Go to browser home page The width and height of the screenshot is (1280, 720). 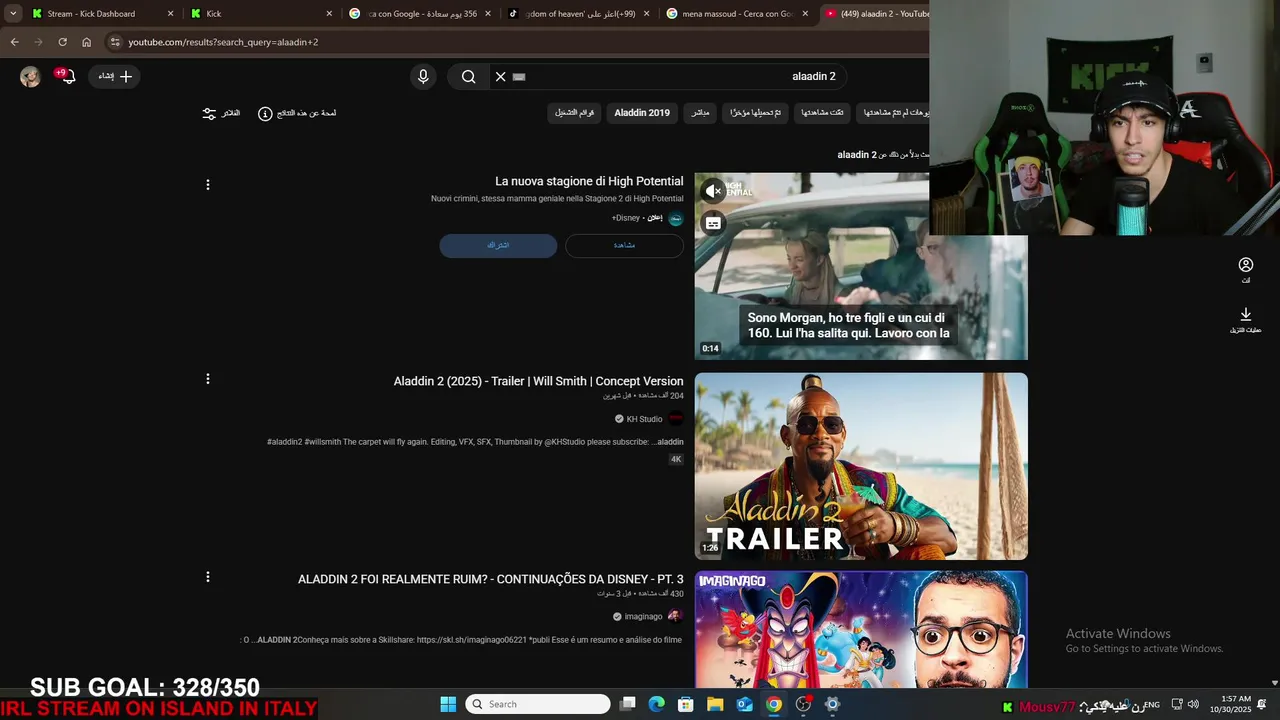coord(86,42)
